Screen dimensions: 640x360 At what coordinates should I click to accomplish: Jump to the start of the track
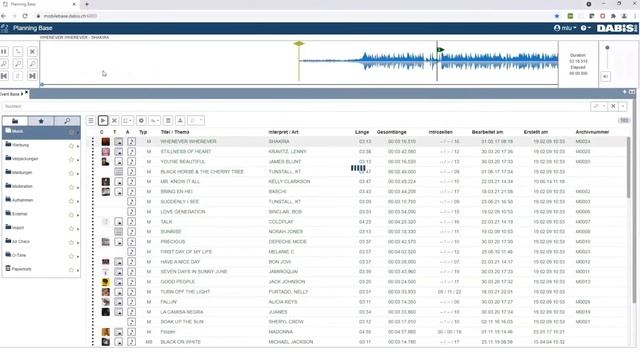click(4, 76)
